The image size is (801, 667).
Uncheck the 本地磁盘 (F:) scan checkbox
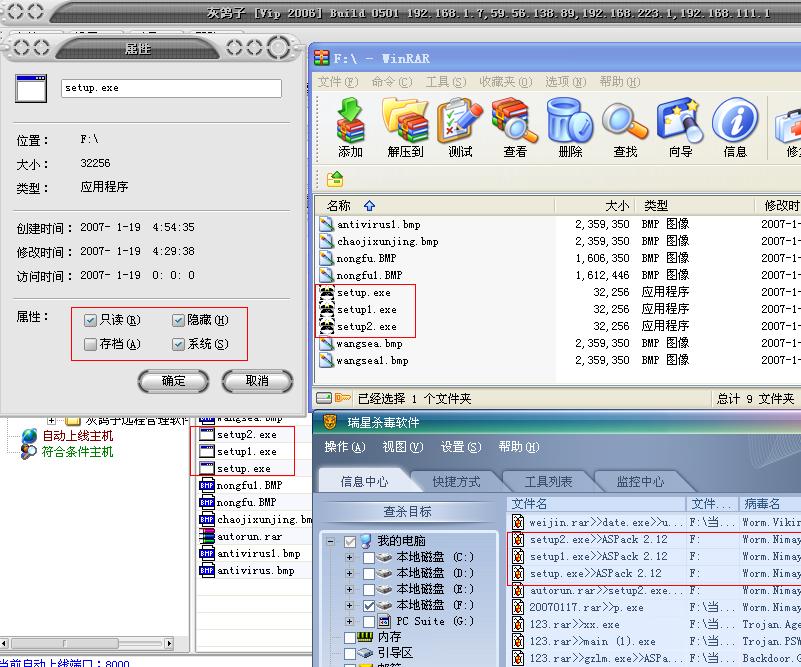click(369, 606)
